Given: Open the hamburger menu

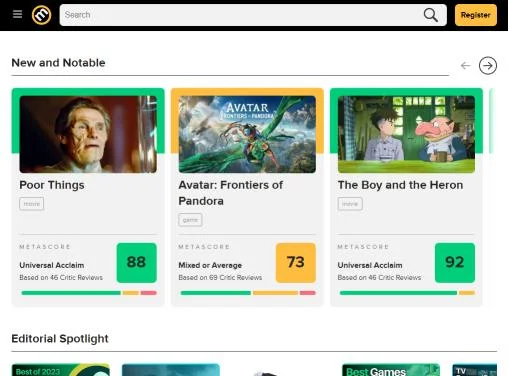Looking at the screenshot, I should click(x=17, y=14).
